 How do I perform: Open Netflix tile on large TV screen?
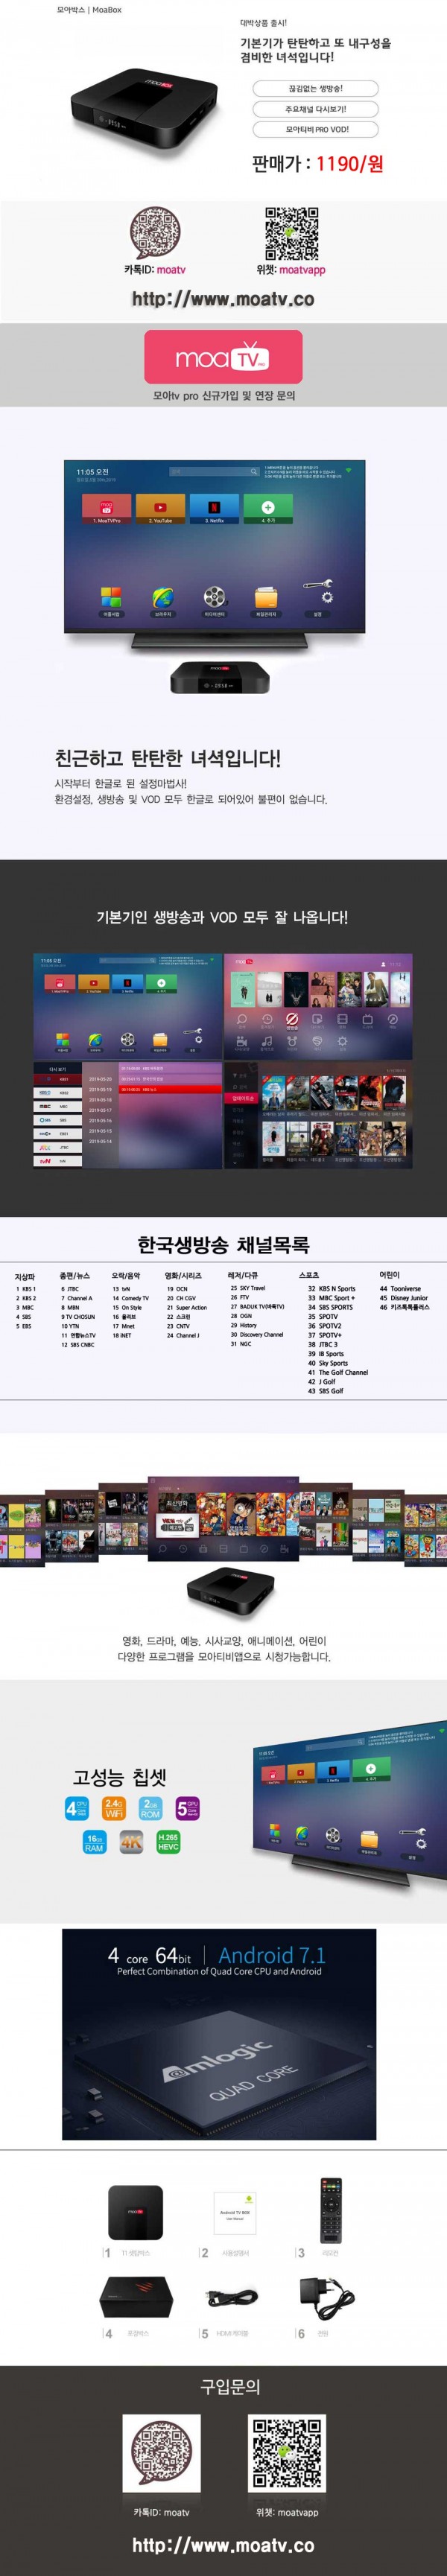click(214, 509)
